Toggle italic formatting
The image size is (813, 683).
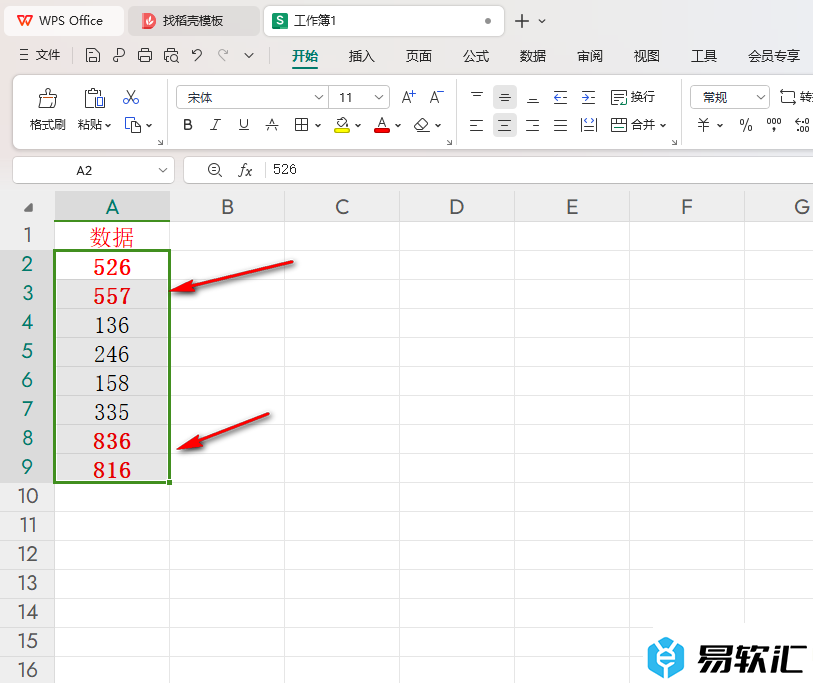[x=215, y=125]
